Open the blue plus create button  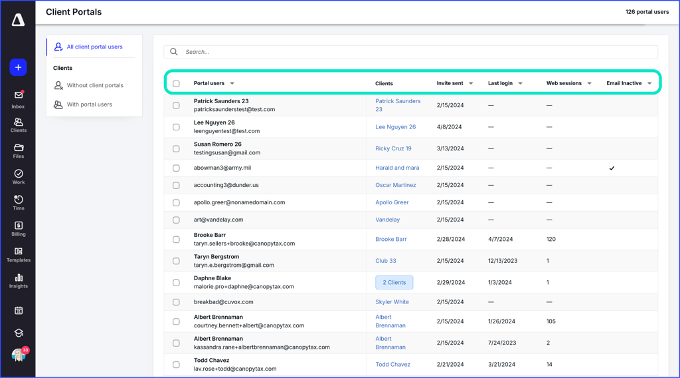[18, 67]
